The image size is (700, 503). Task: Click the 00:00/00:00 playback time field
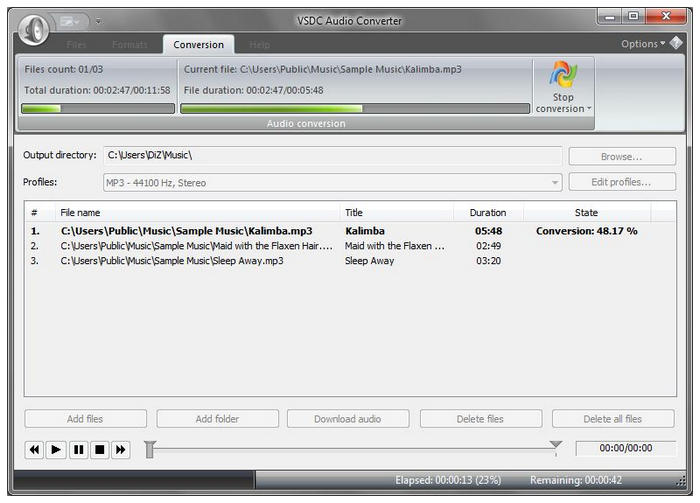click(x=625, y=448)
